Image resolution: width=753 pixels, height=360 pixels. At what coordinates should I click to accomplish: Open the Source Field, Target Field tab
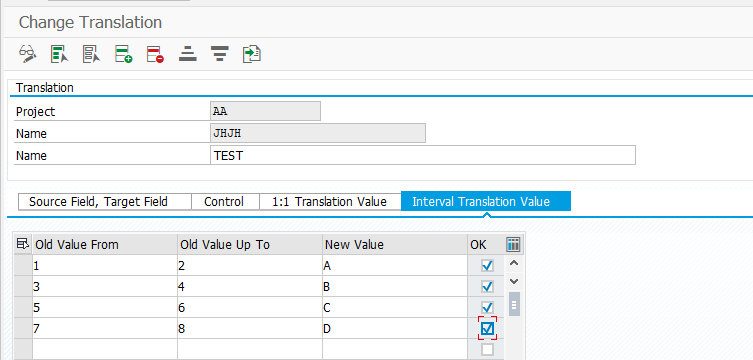[x=105, y=202]
